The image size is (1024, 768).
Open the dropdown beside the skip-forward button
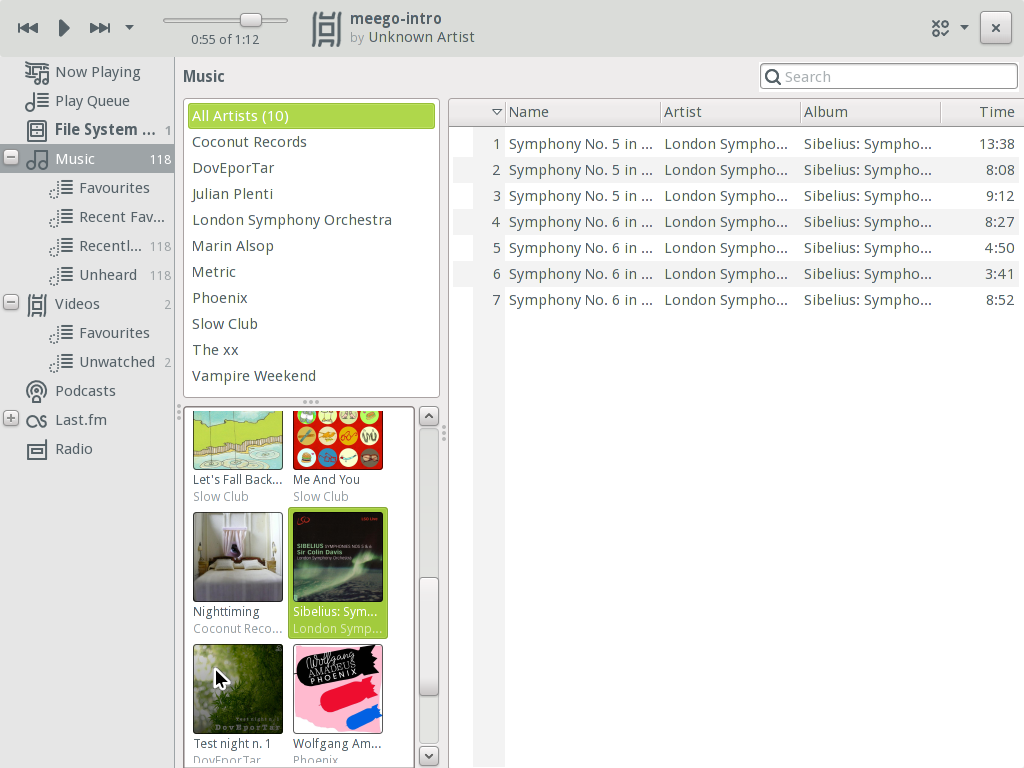point(128,27)
